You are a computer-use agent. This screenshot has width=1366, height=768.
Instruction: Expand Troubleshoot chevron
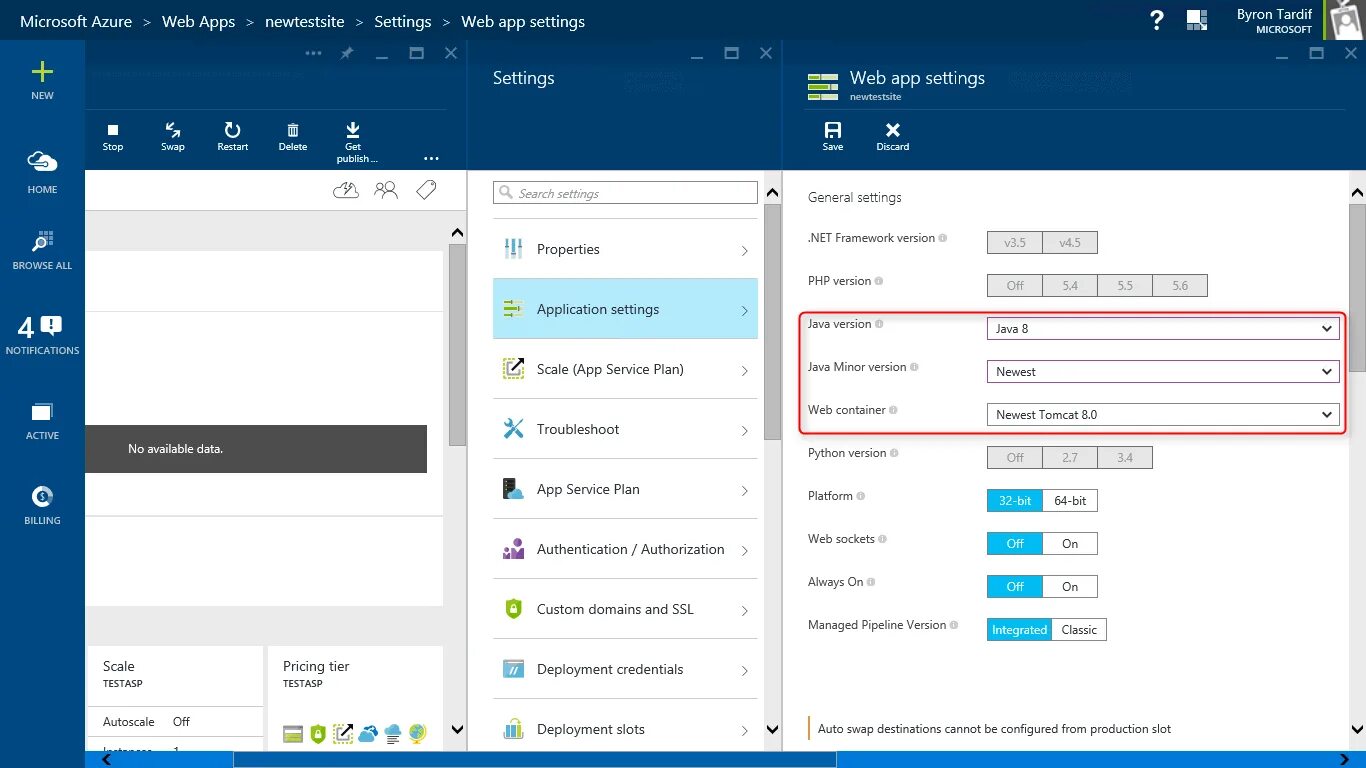745,430
